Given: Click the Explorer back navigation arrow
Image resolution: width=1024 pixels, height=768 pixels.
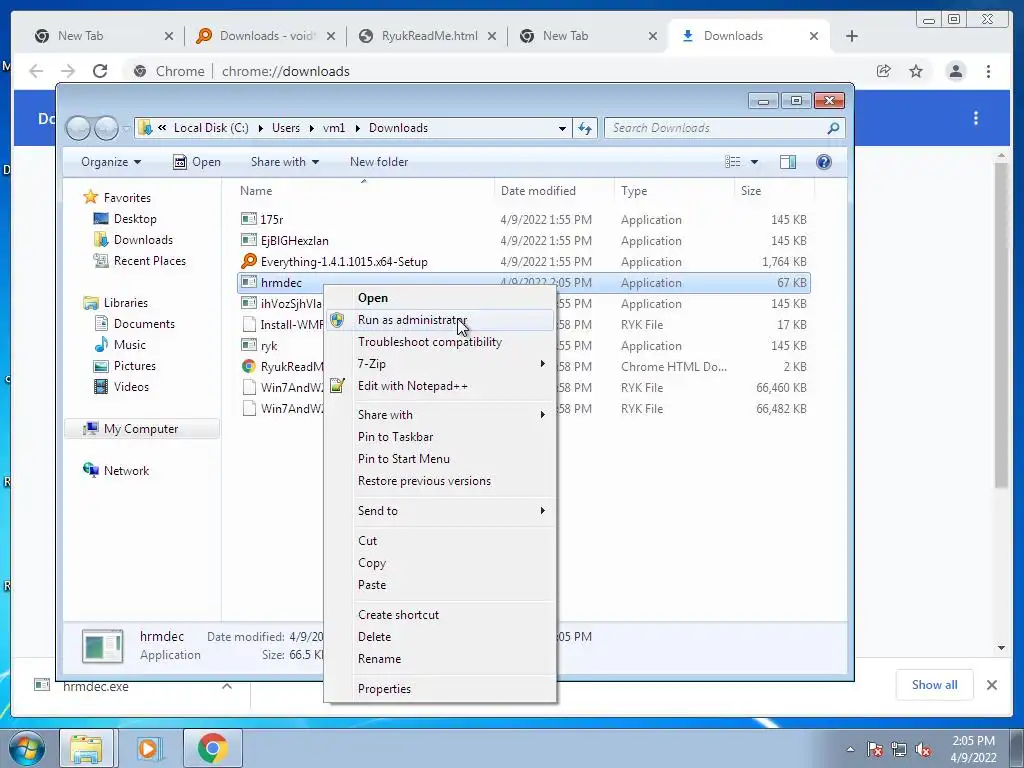Looking at the screenshot, I should 78,128.
